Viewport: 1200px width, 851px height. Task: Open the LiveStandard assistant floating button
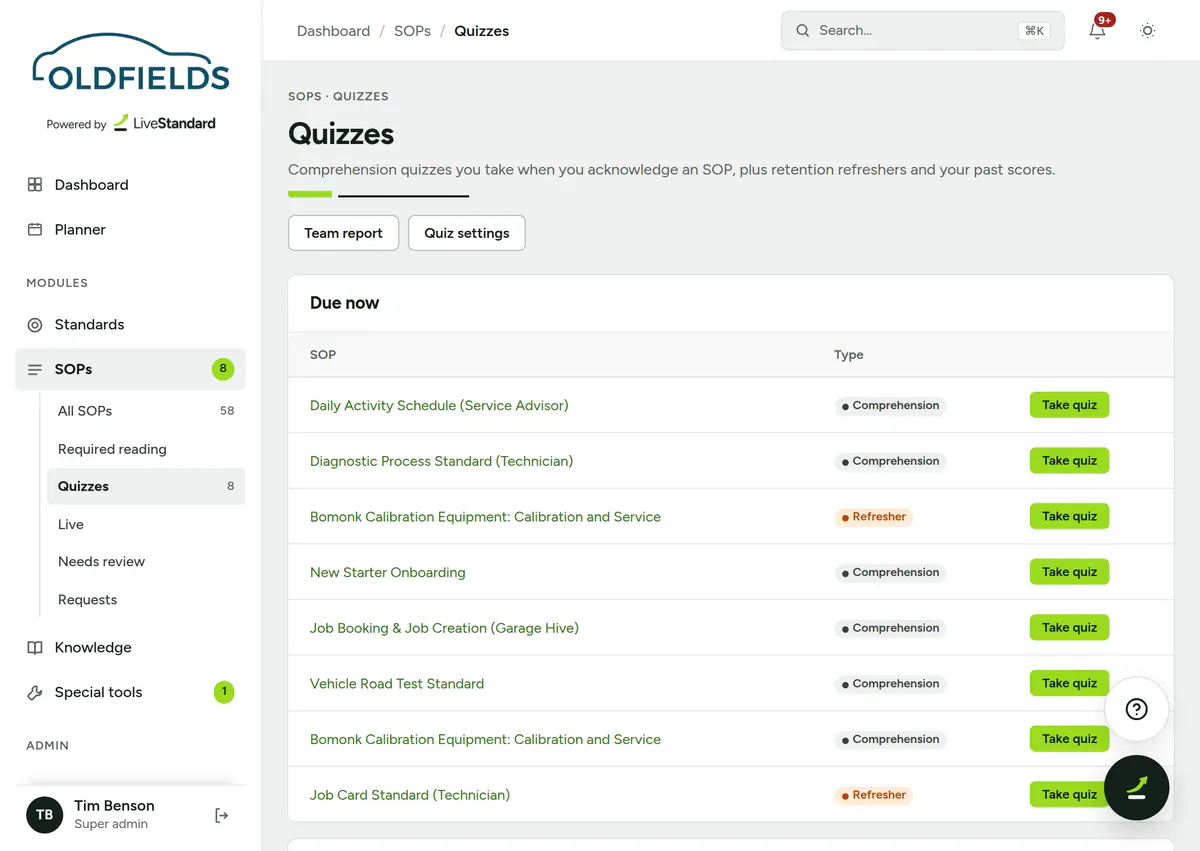tap(1137, 788)
